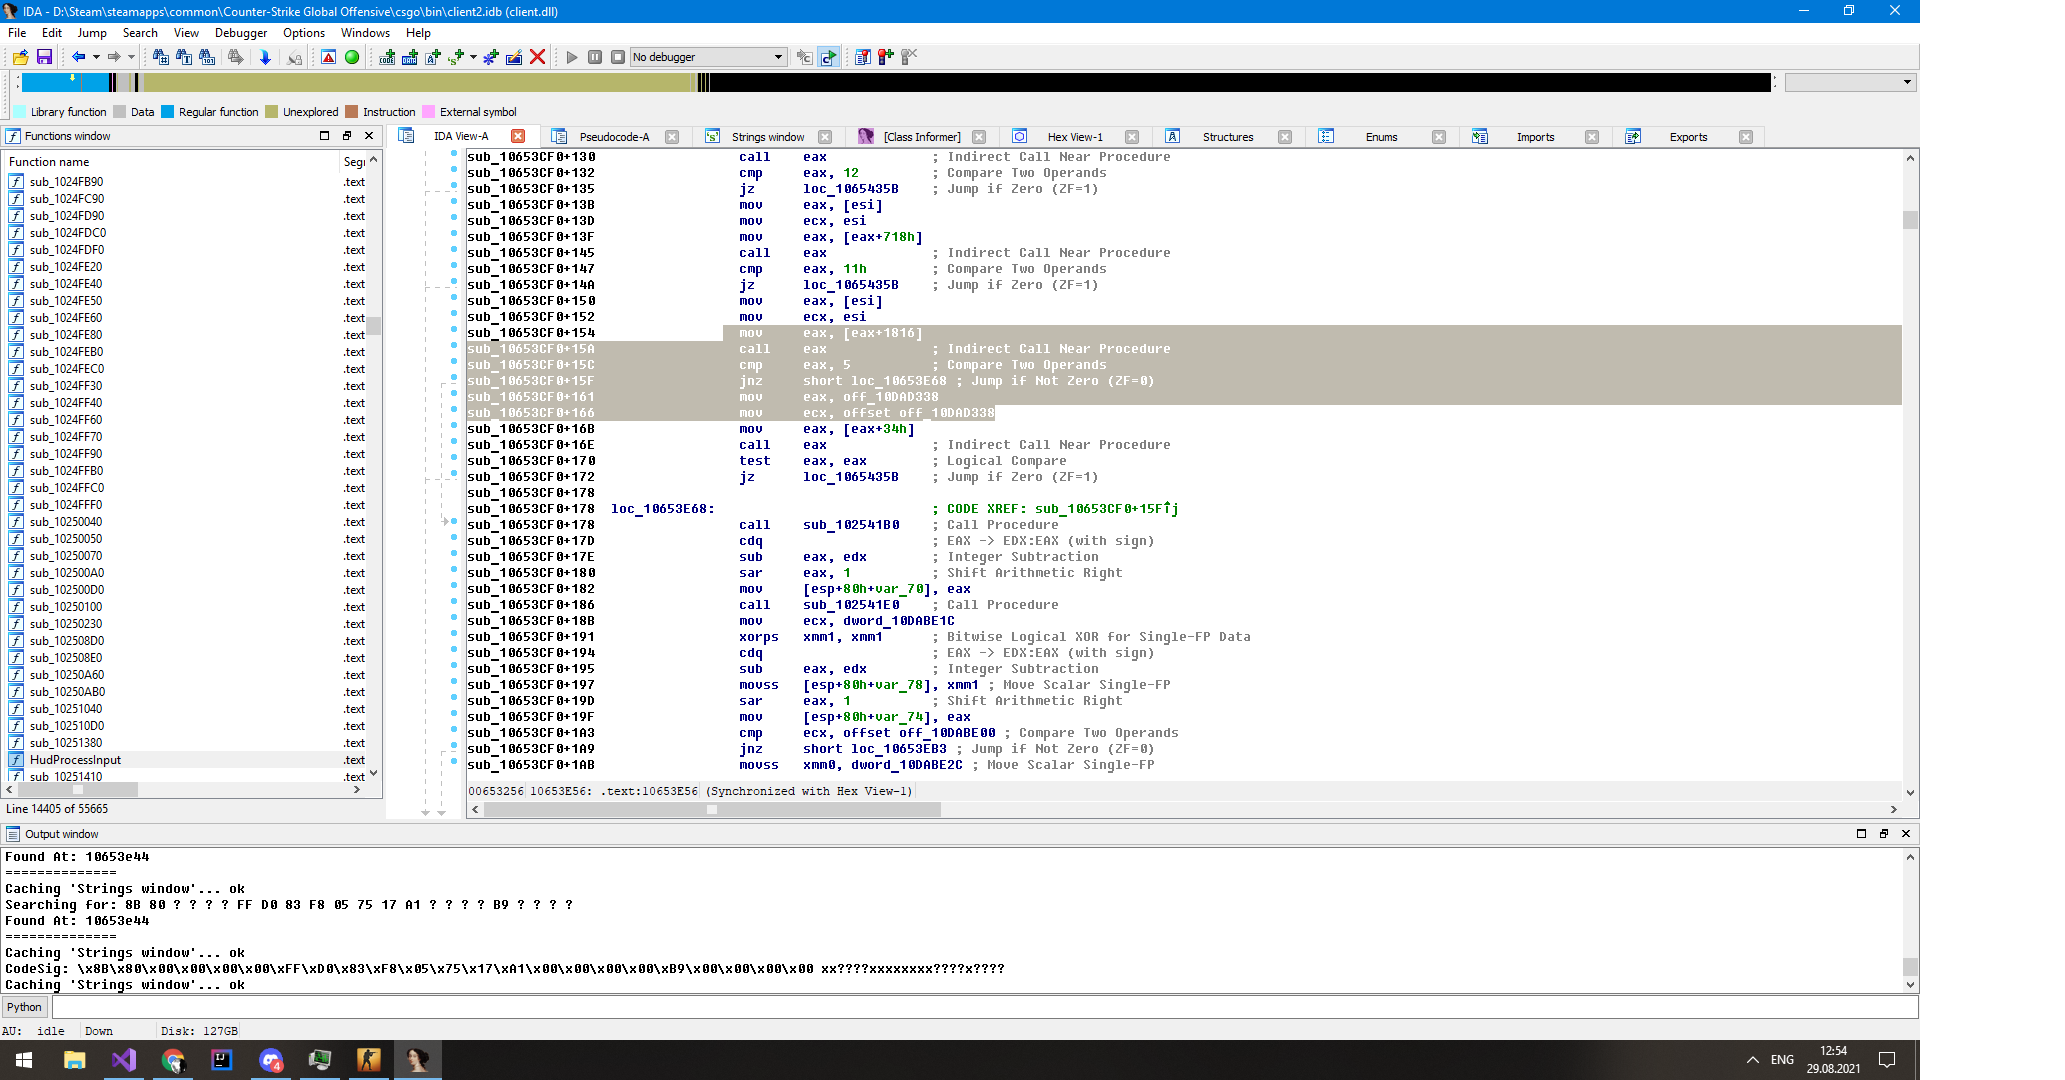The width and height of the screenshot is (2065, 1080).
Task: Click the Save database floppy icon
Action: [x=44, y=57]
